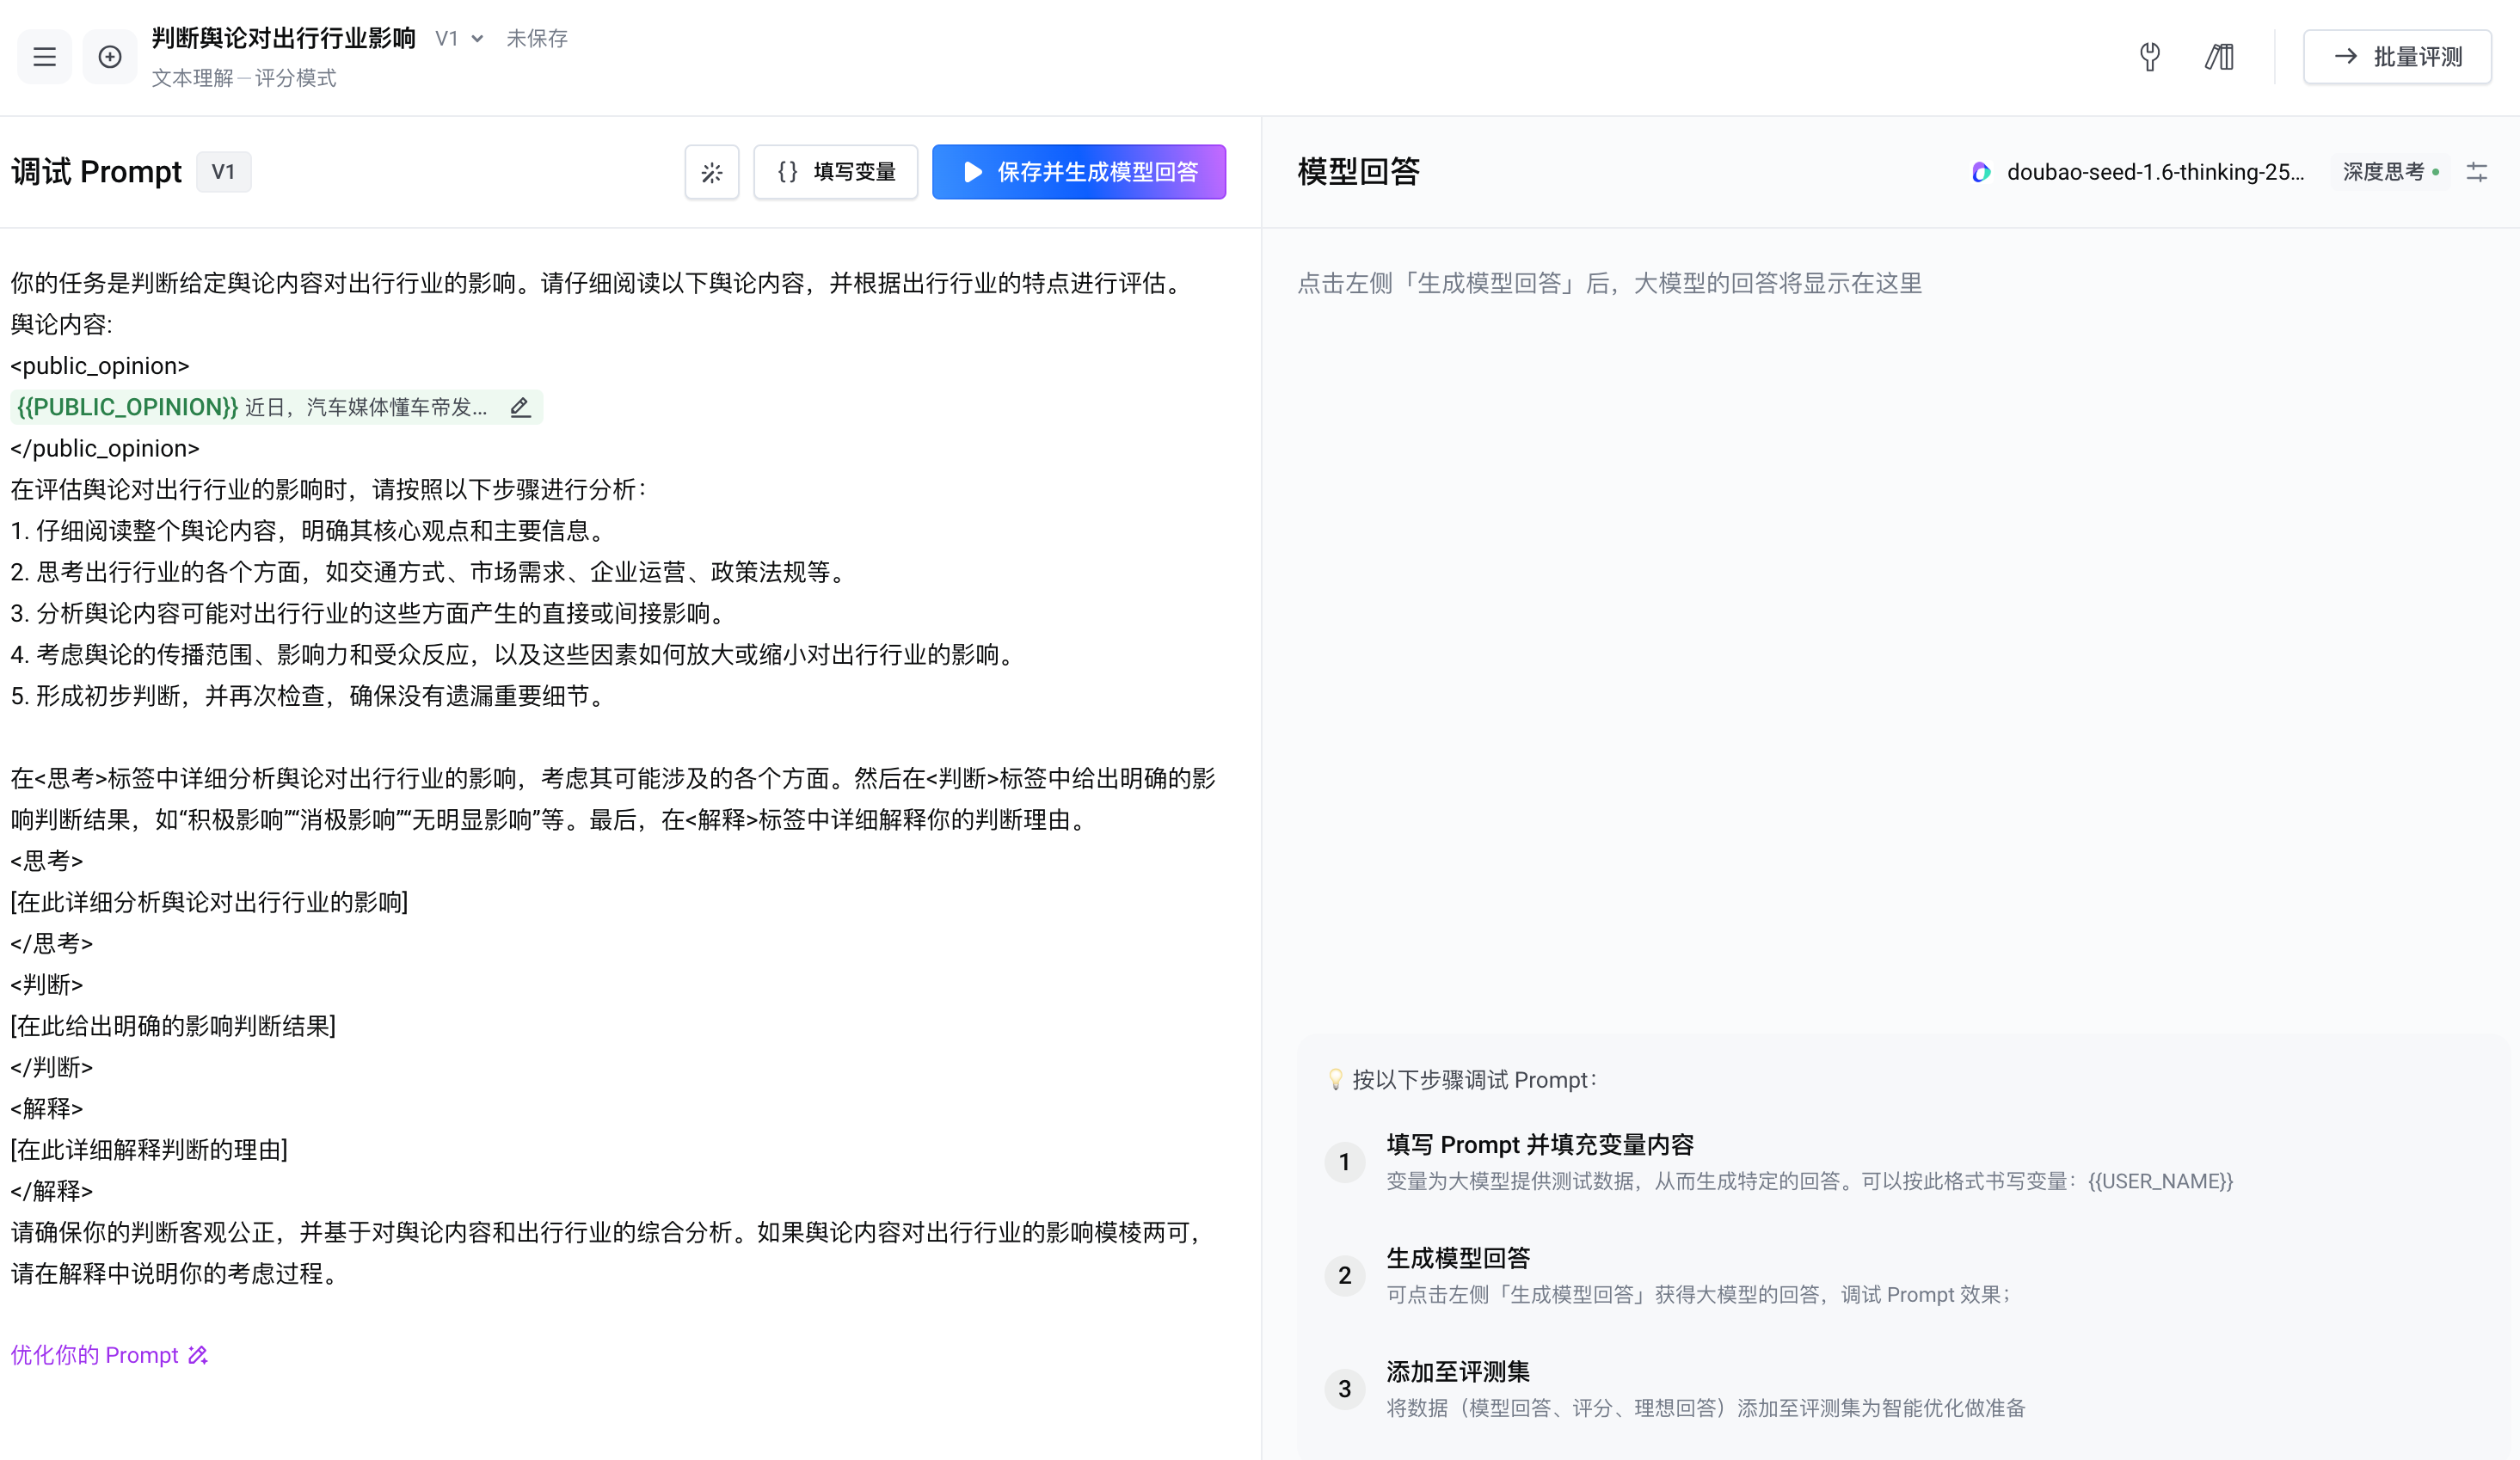The height and width of the screenshot is (1460, 2520).
Task: Click 保存并生成模型回答 button
Action: coord(1078,172)
